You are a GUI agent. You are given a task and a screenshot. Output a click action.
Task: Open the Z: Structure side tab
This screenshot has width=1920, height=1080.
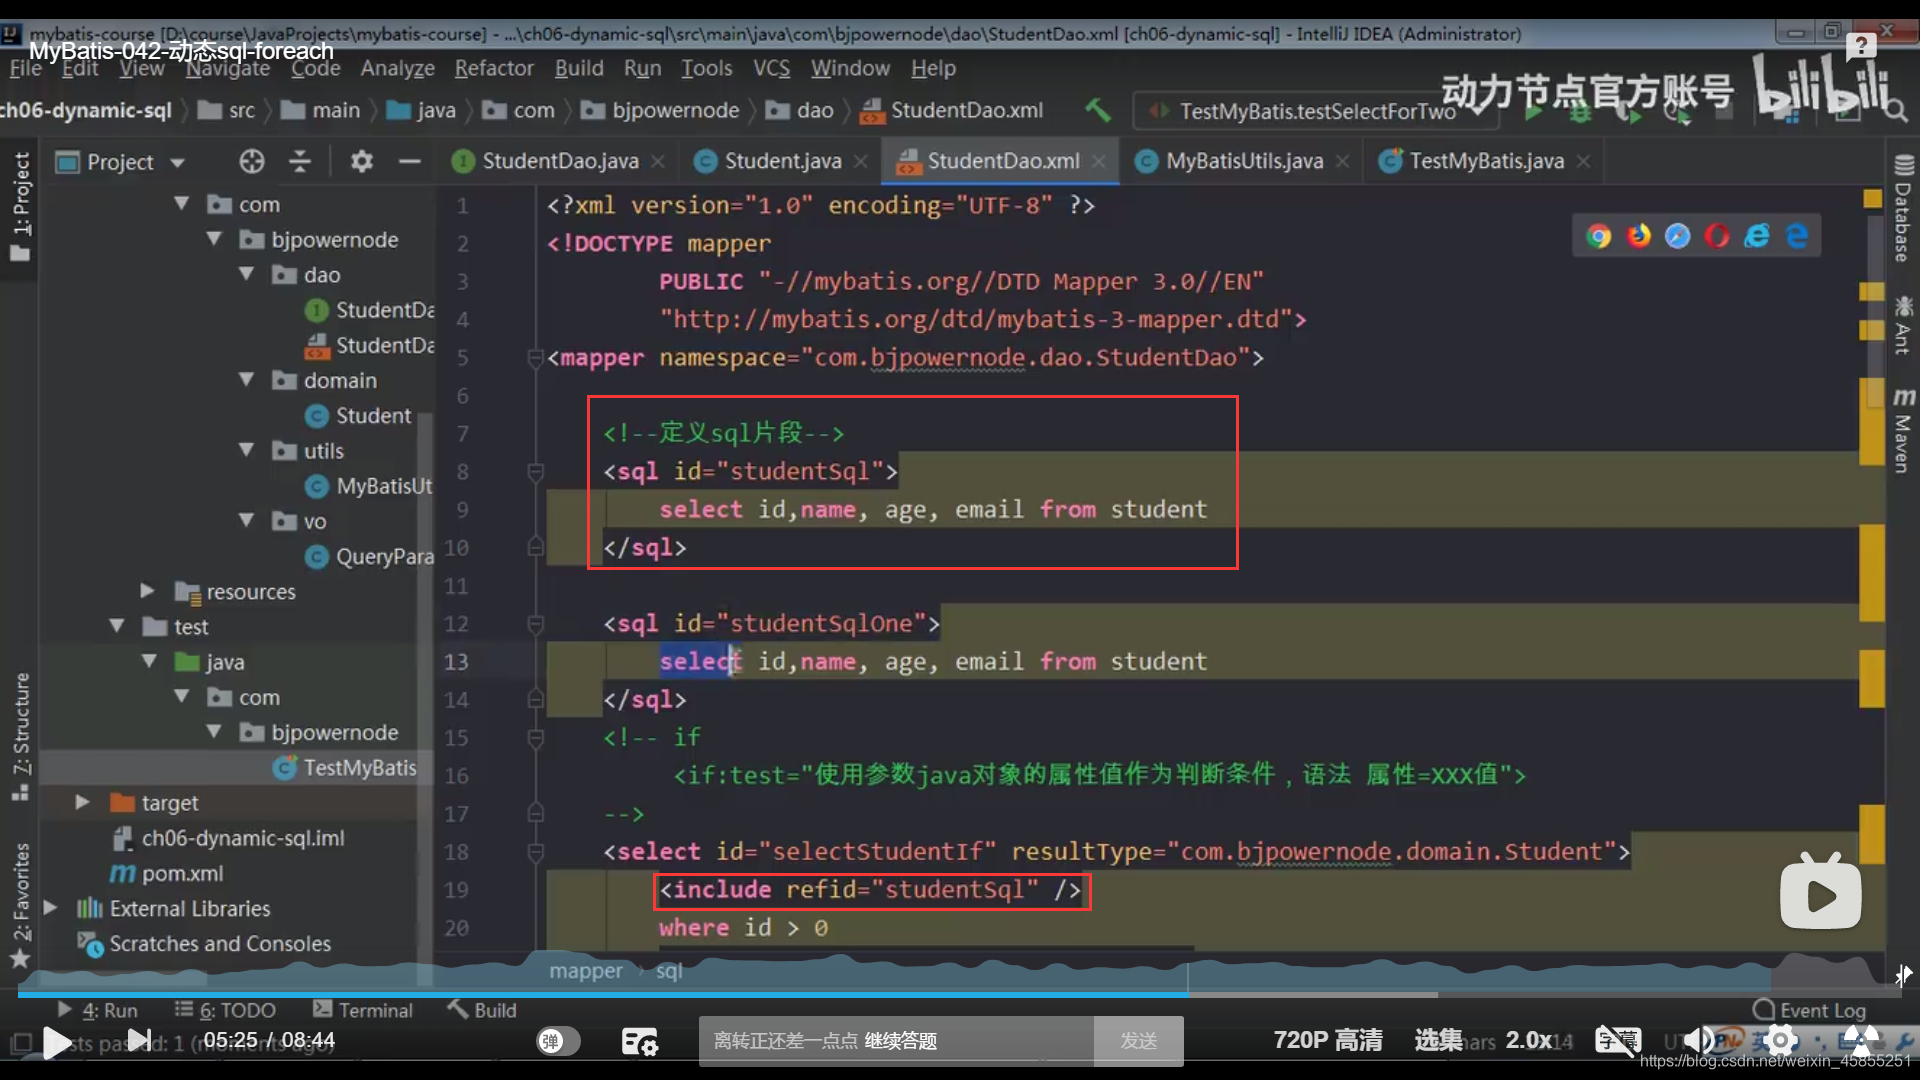tap(20, 737)
